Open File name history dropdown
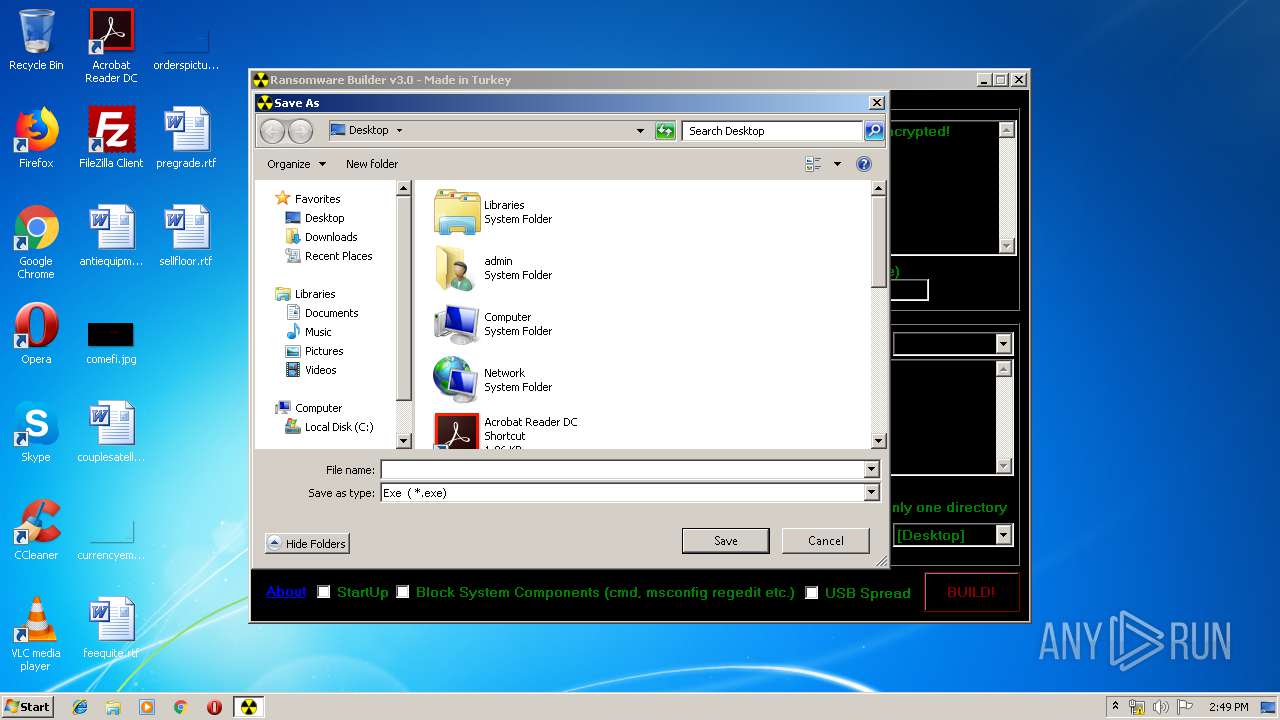This screenshot has width=1280, height=720. [871, 470]
